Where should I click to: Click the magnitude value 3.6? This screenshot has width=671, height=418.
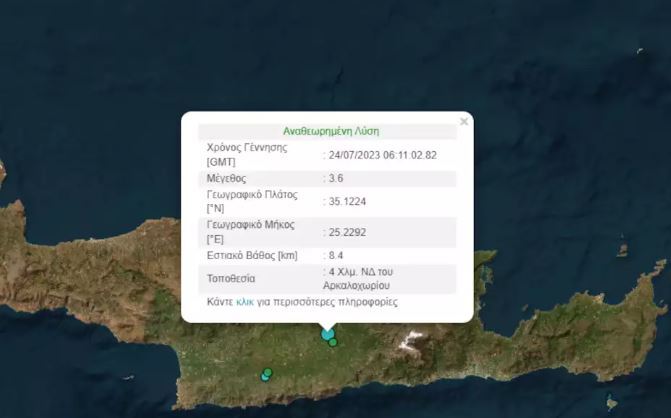tap(337, 178)
